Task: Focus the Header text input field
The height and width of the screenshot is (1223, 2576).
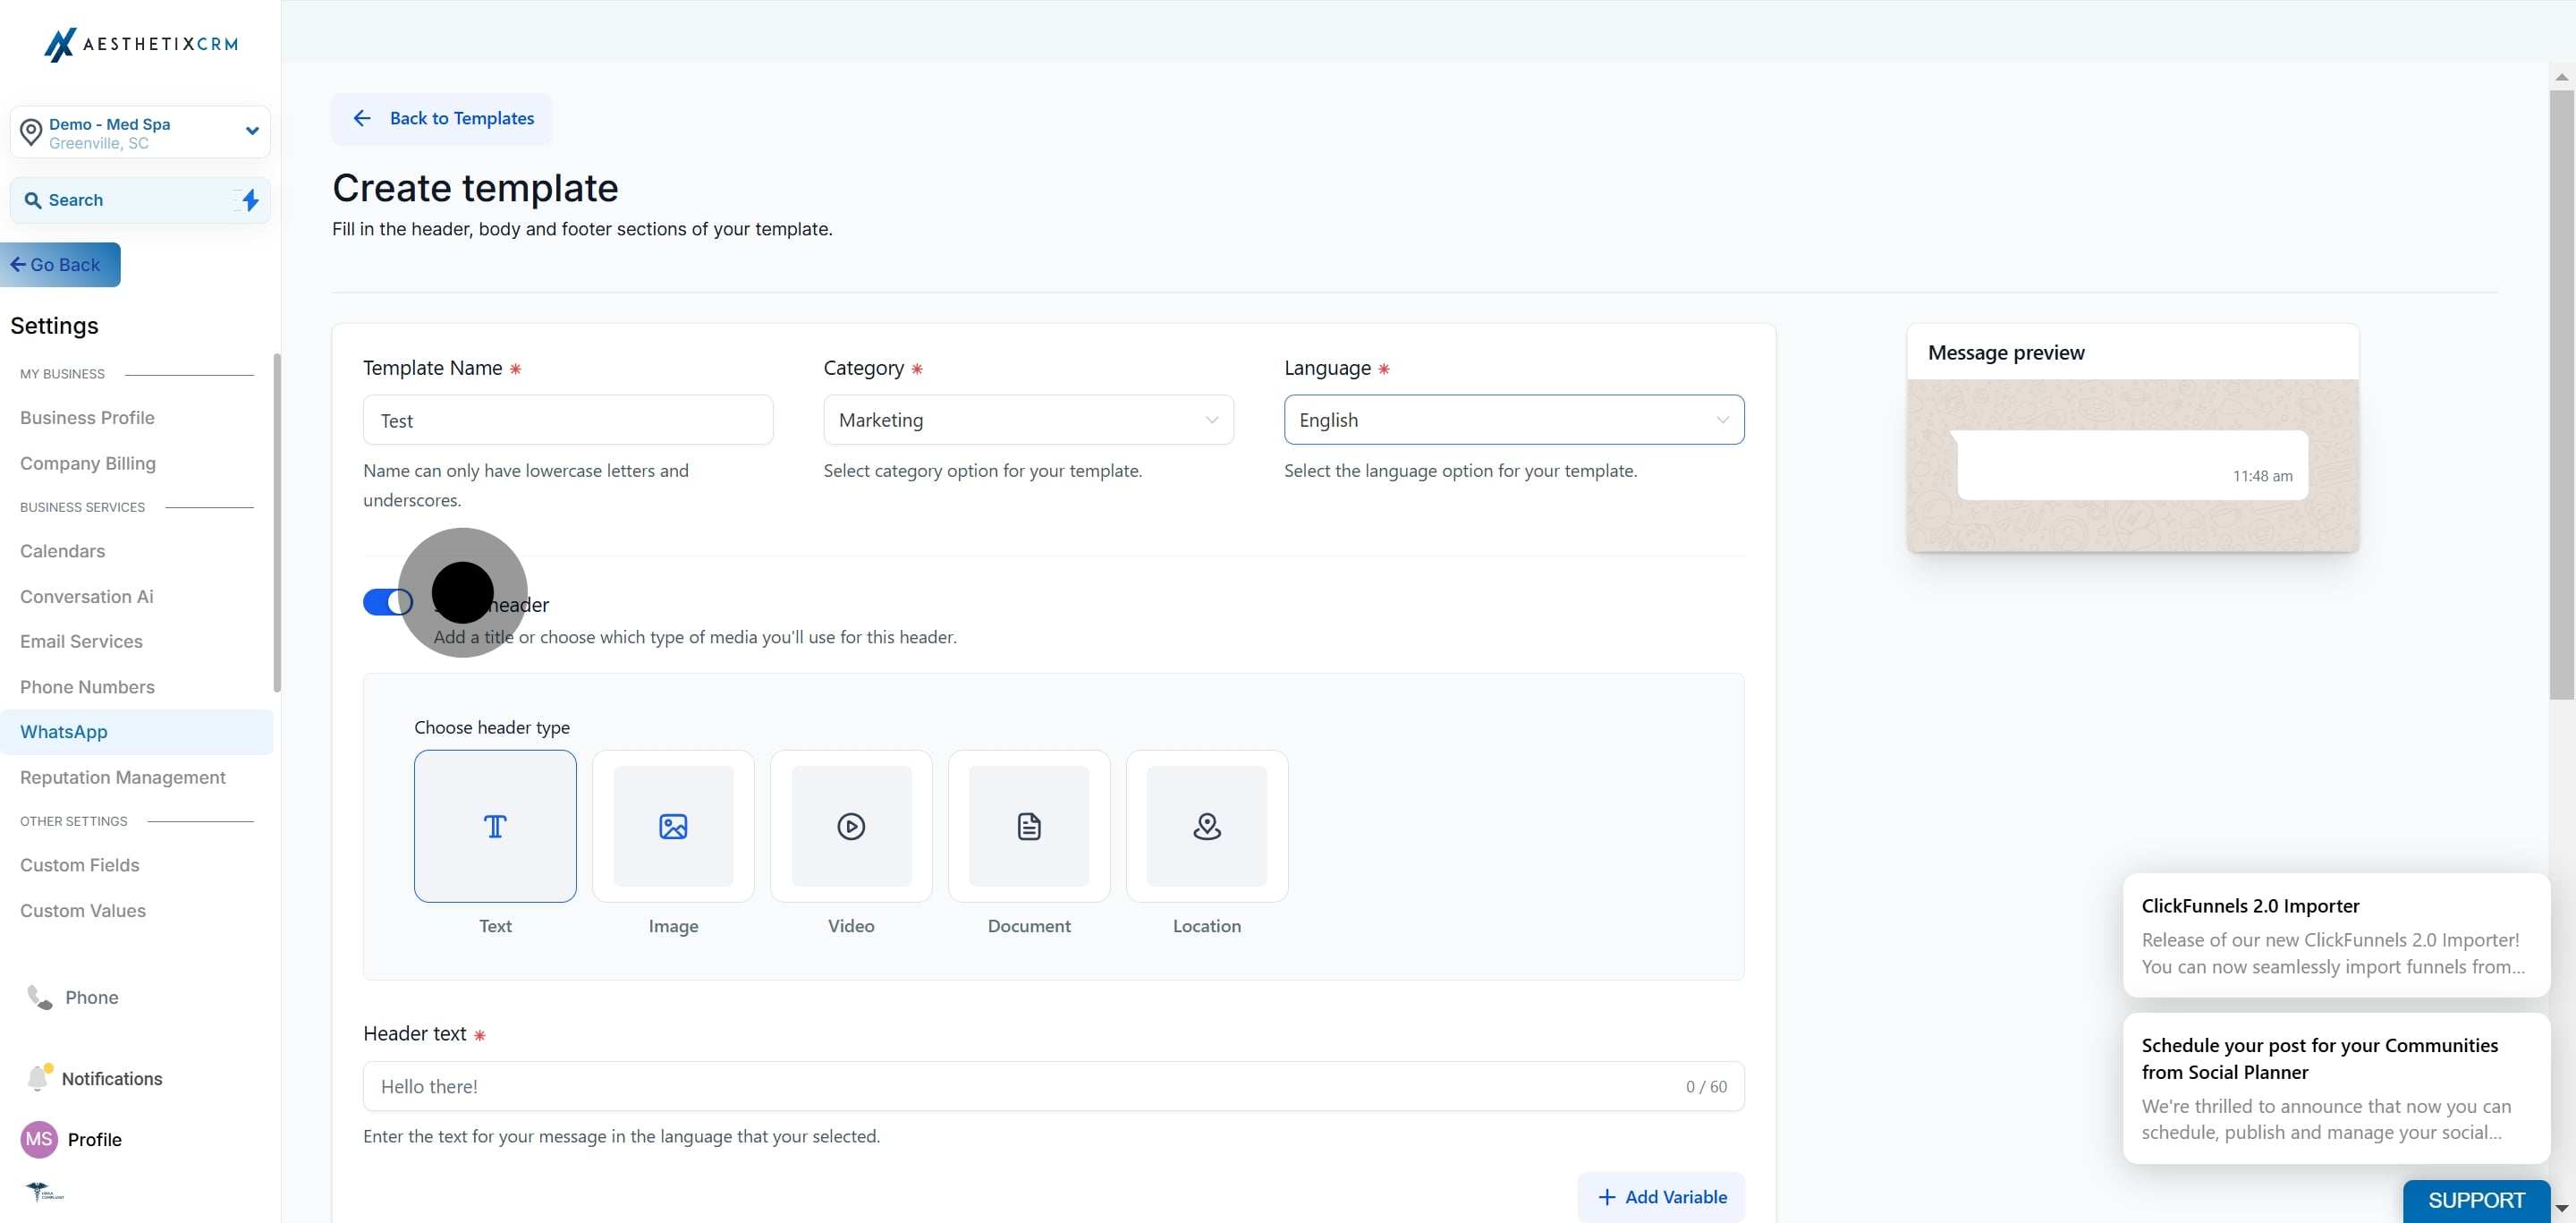Action: 1053,1086
